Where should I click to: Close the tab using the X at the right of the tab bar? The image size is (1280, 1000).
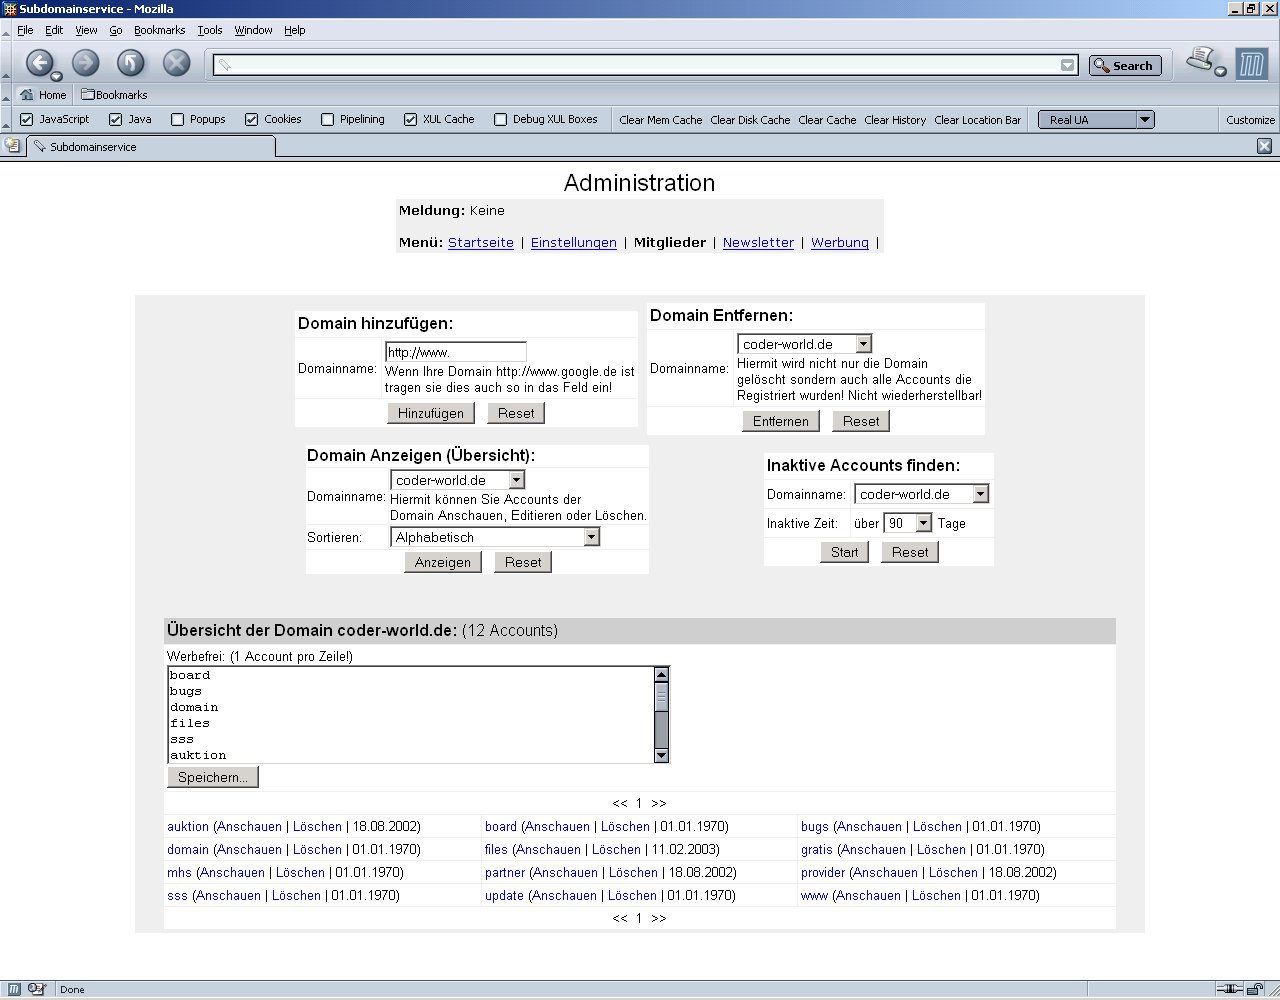tap(1264, 146)
